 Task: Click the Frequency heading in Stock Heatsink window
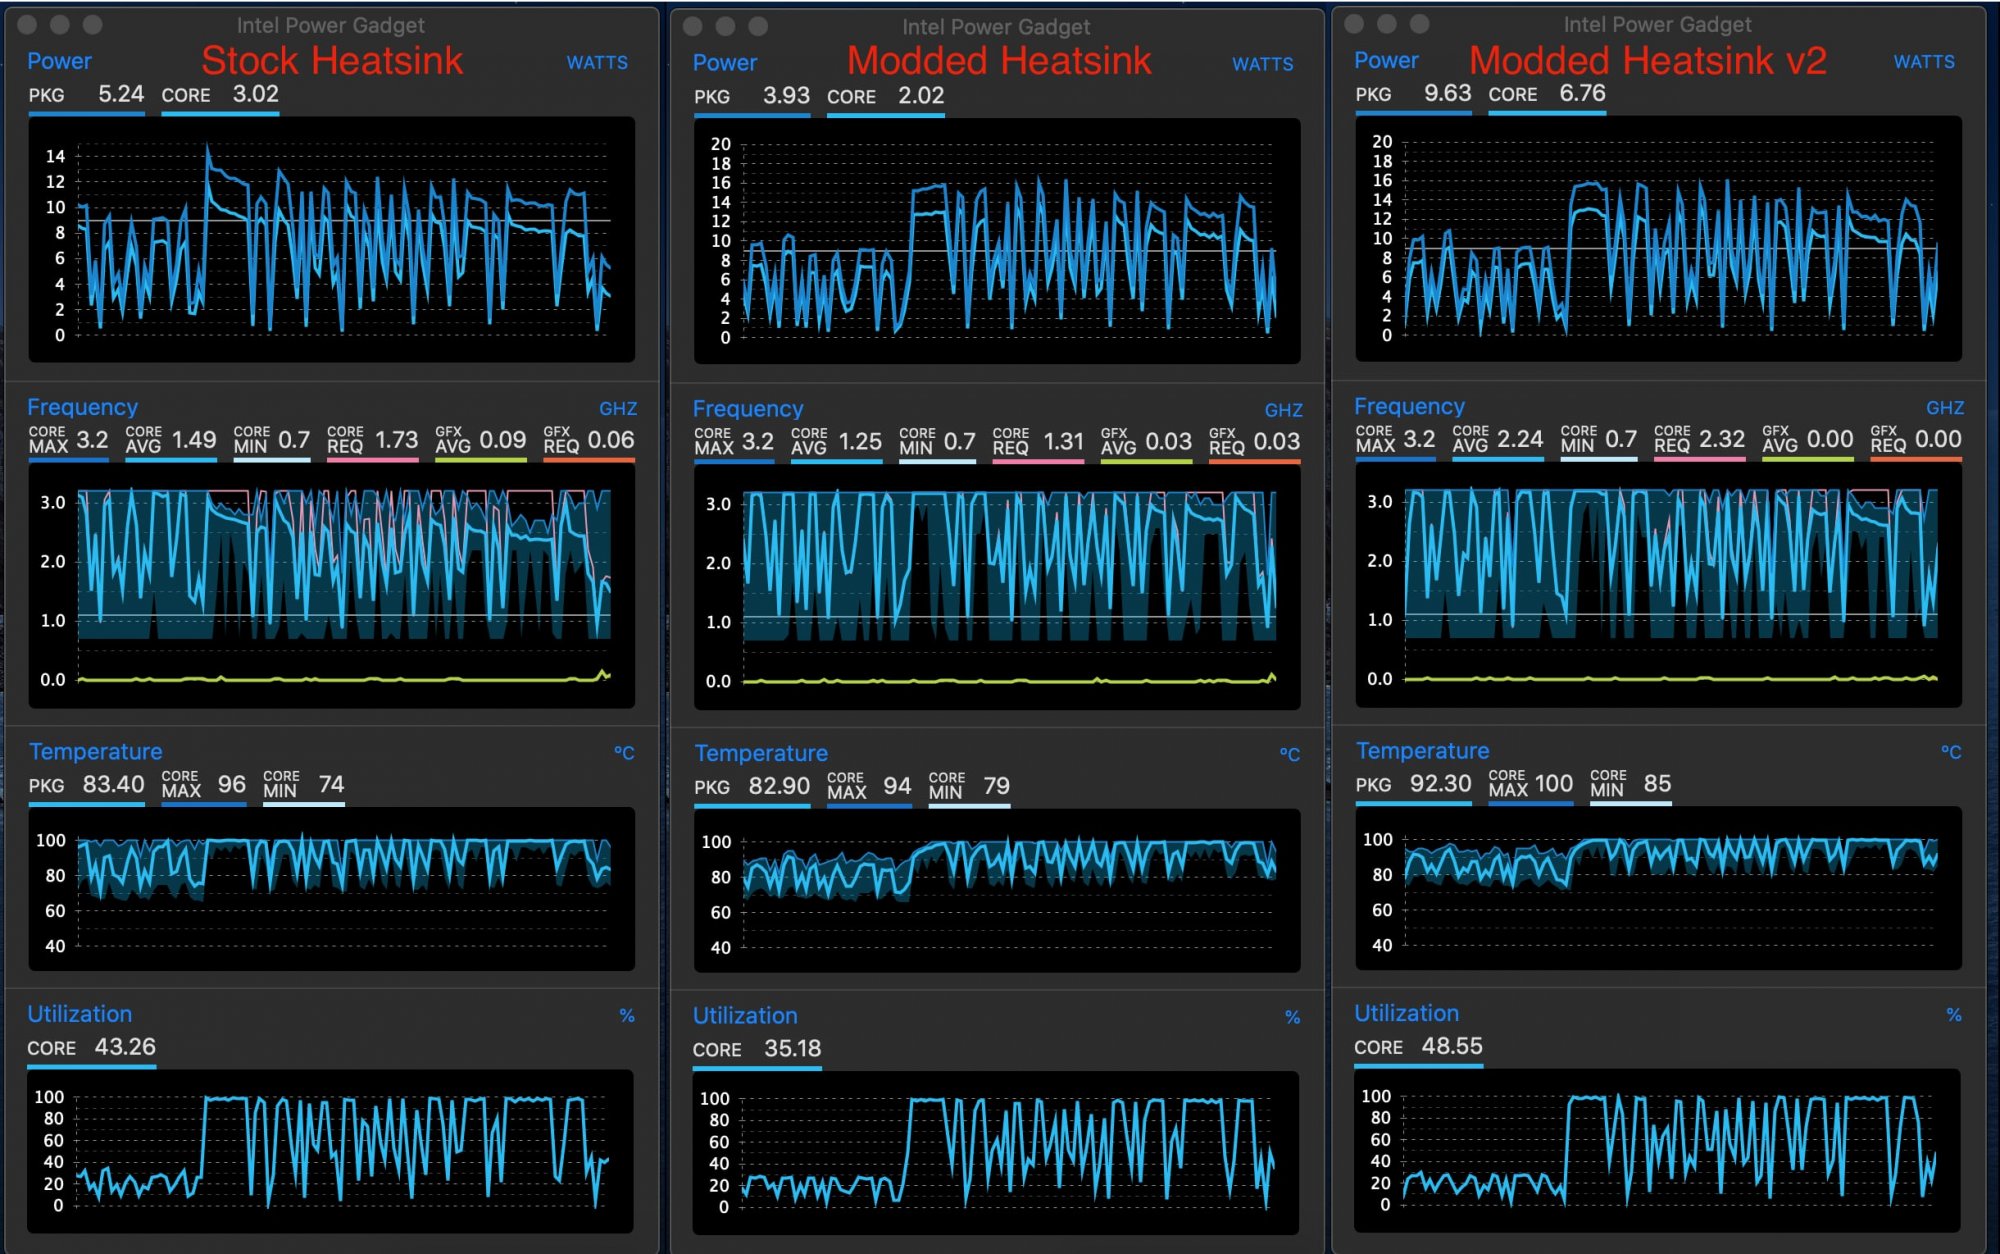click(x=82, y=407)
